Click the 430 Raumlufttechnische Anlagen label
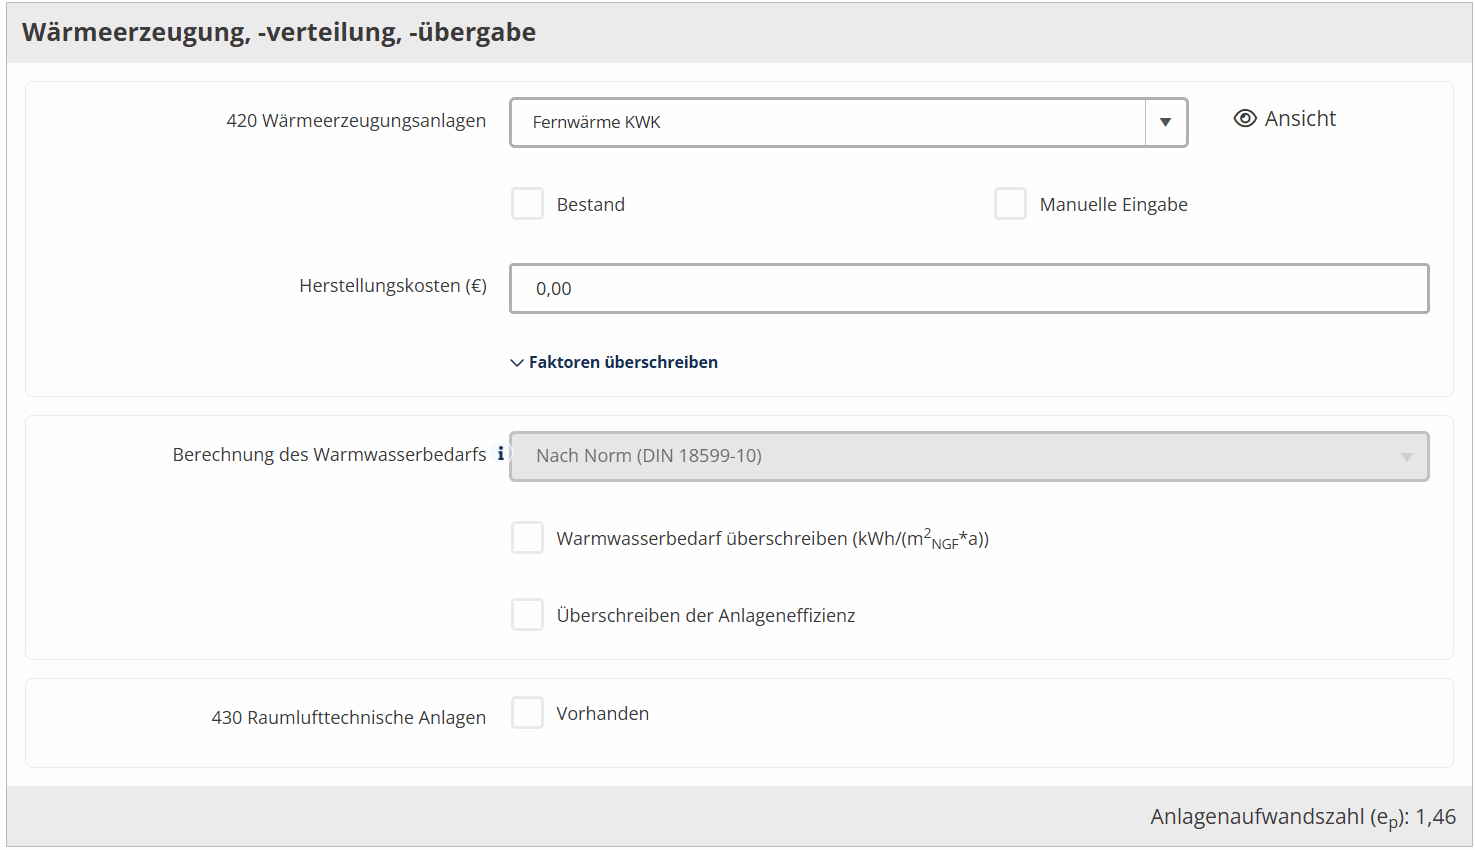Image resolution: width=1475 pixels, height=850 pixels. pyautogui.click(x=348, y=718)
